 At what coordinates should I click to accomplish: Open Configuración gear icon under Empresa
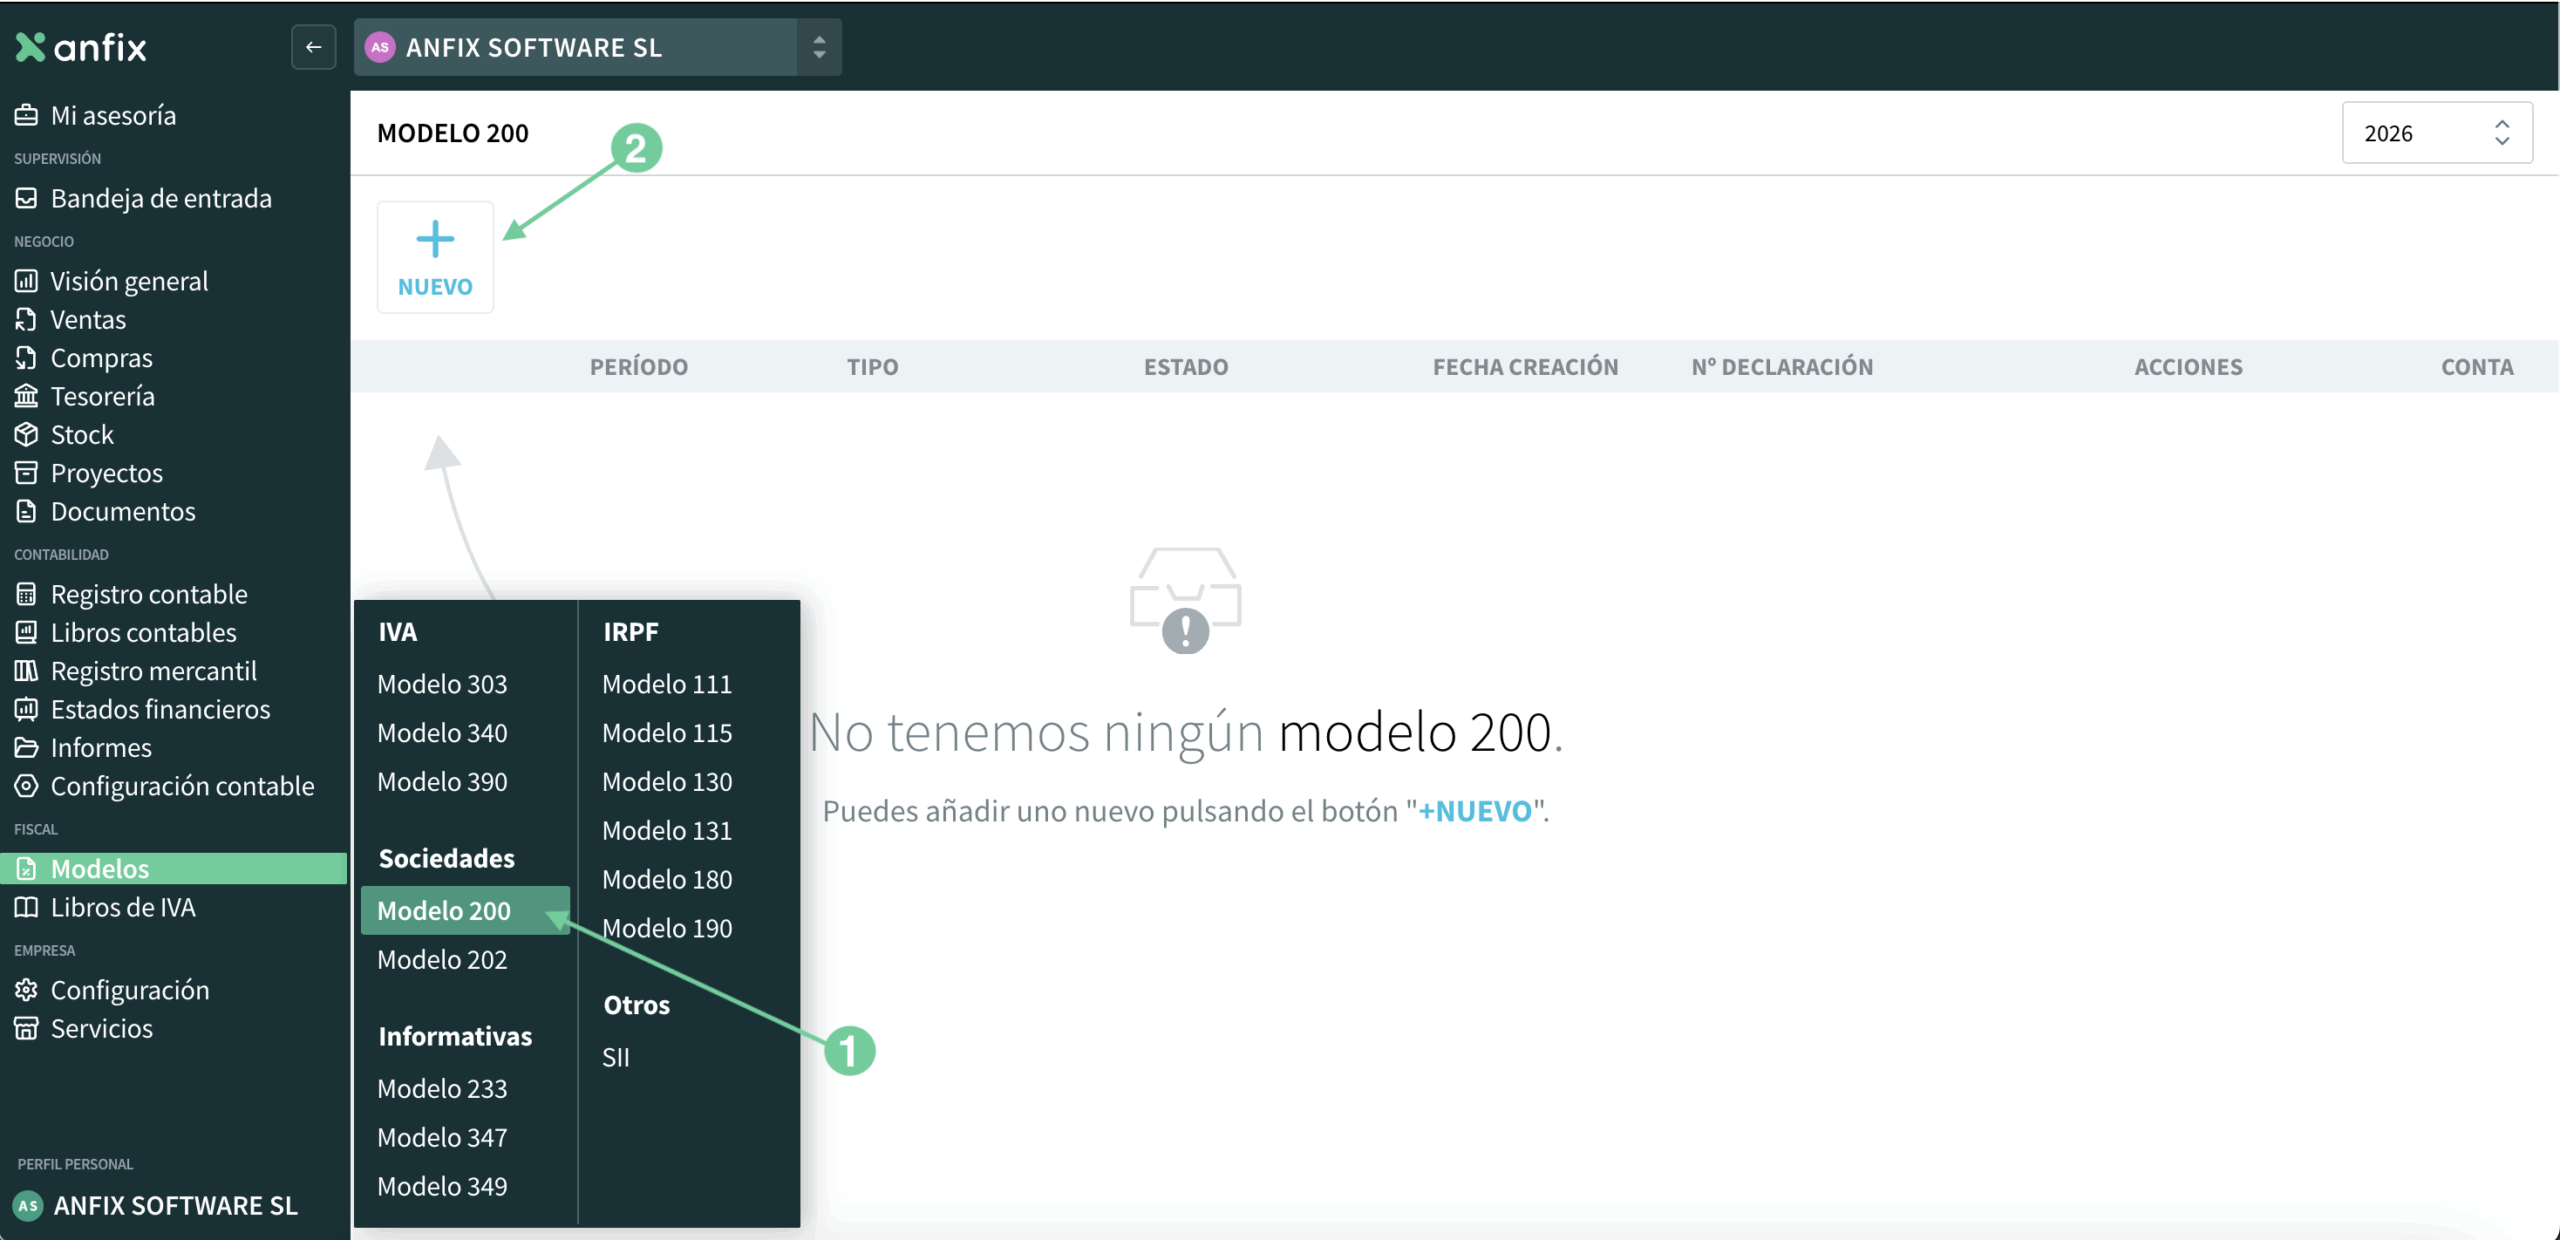click(26, 990)
